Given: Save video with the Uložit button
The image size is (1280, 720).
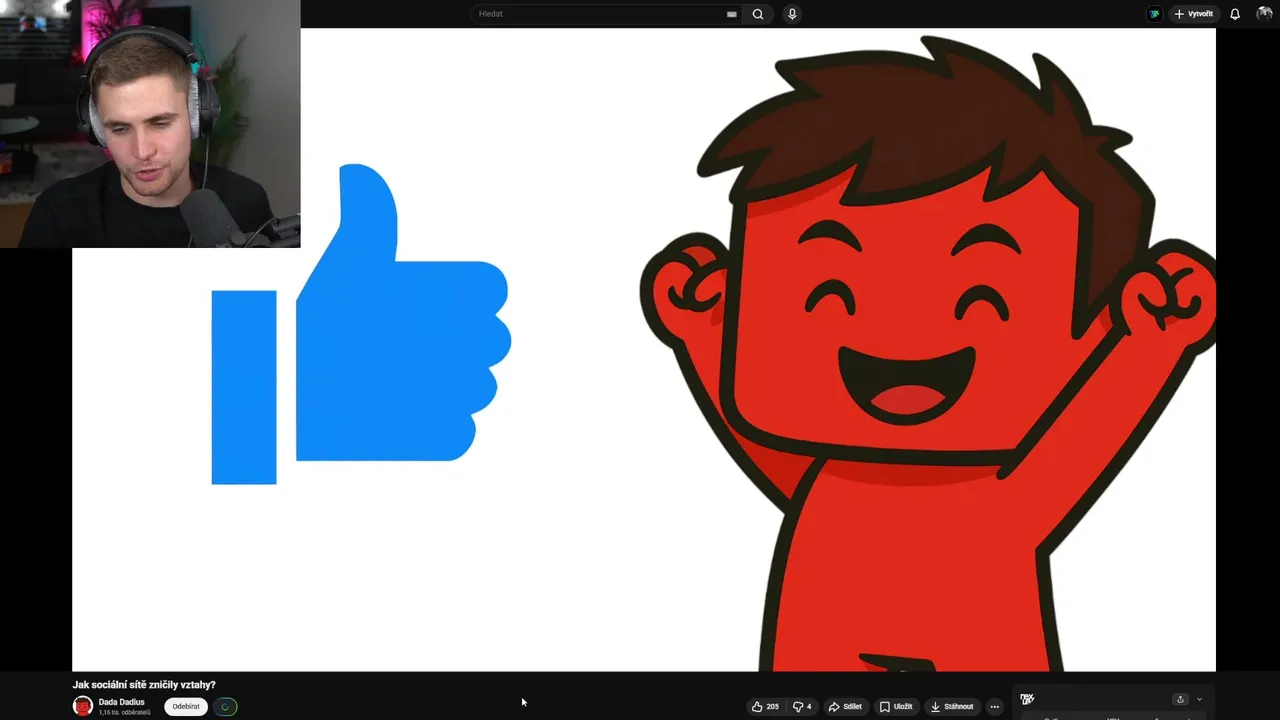Looking at the screenshot, I should click(896, 706).
